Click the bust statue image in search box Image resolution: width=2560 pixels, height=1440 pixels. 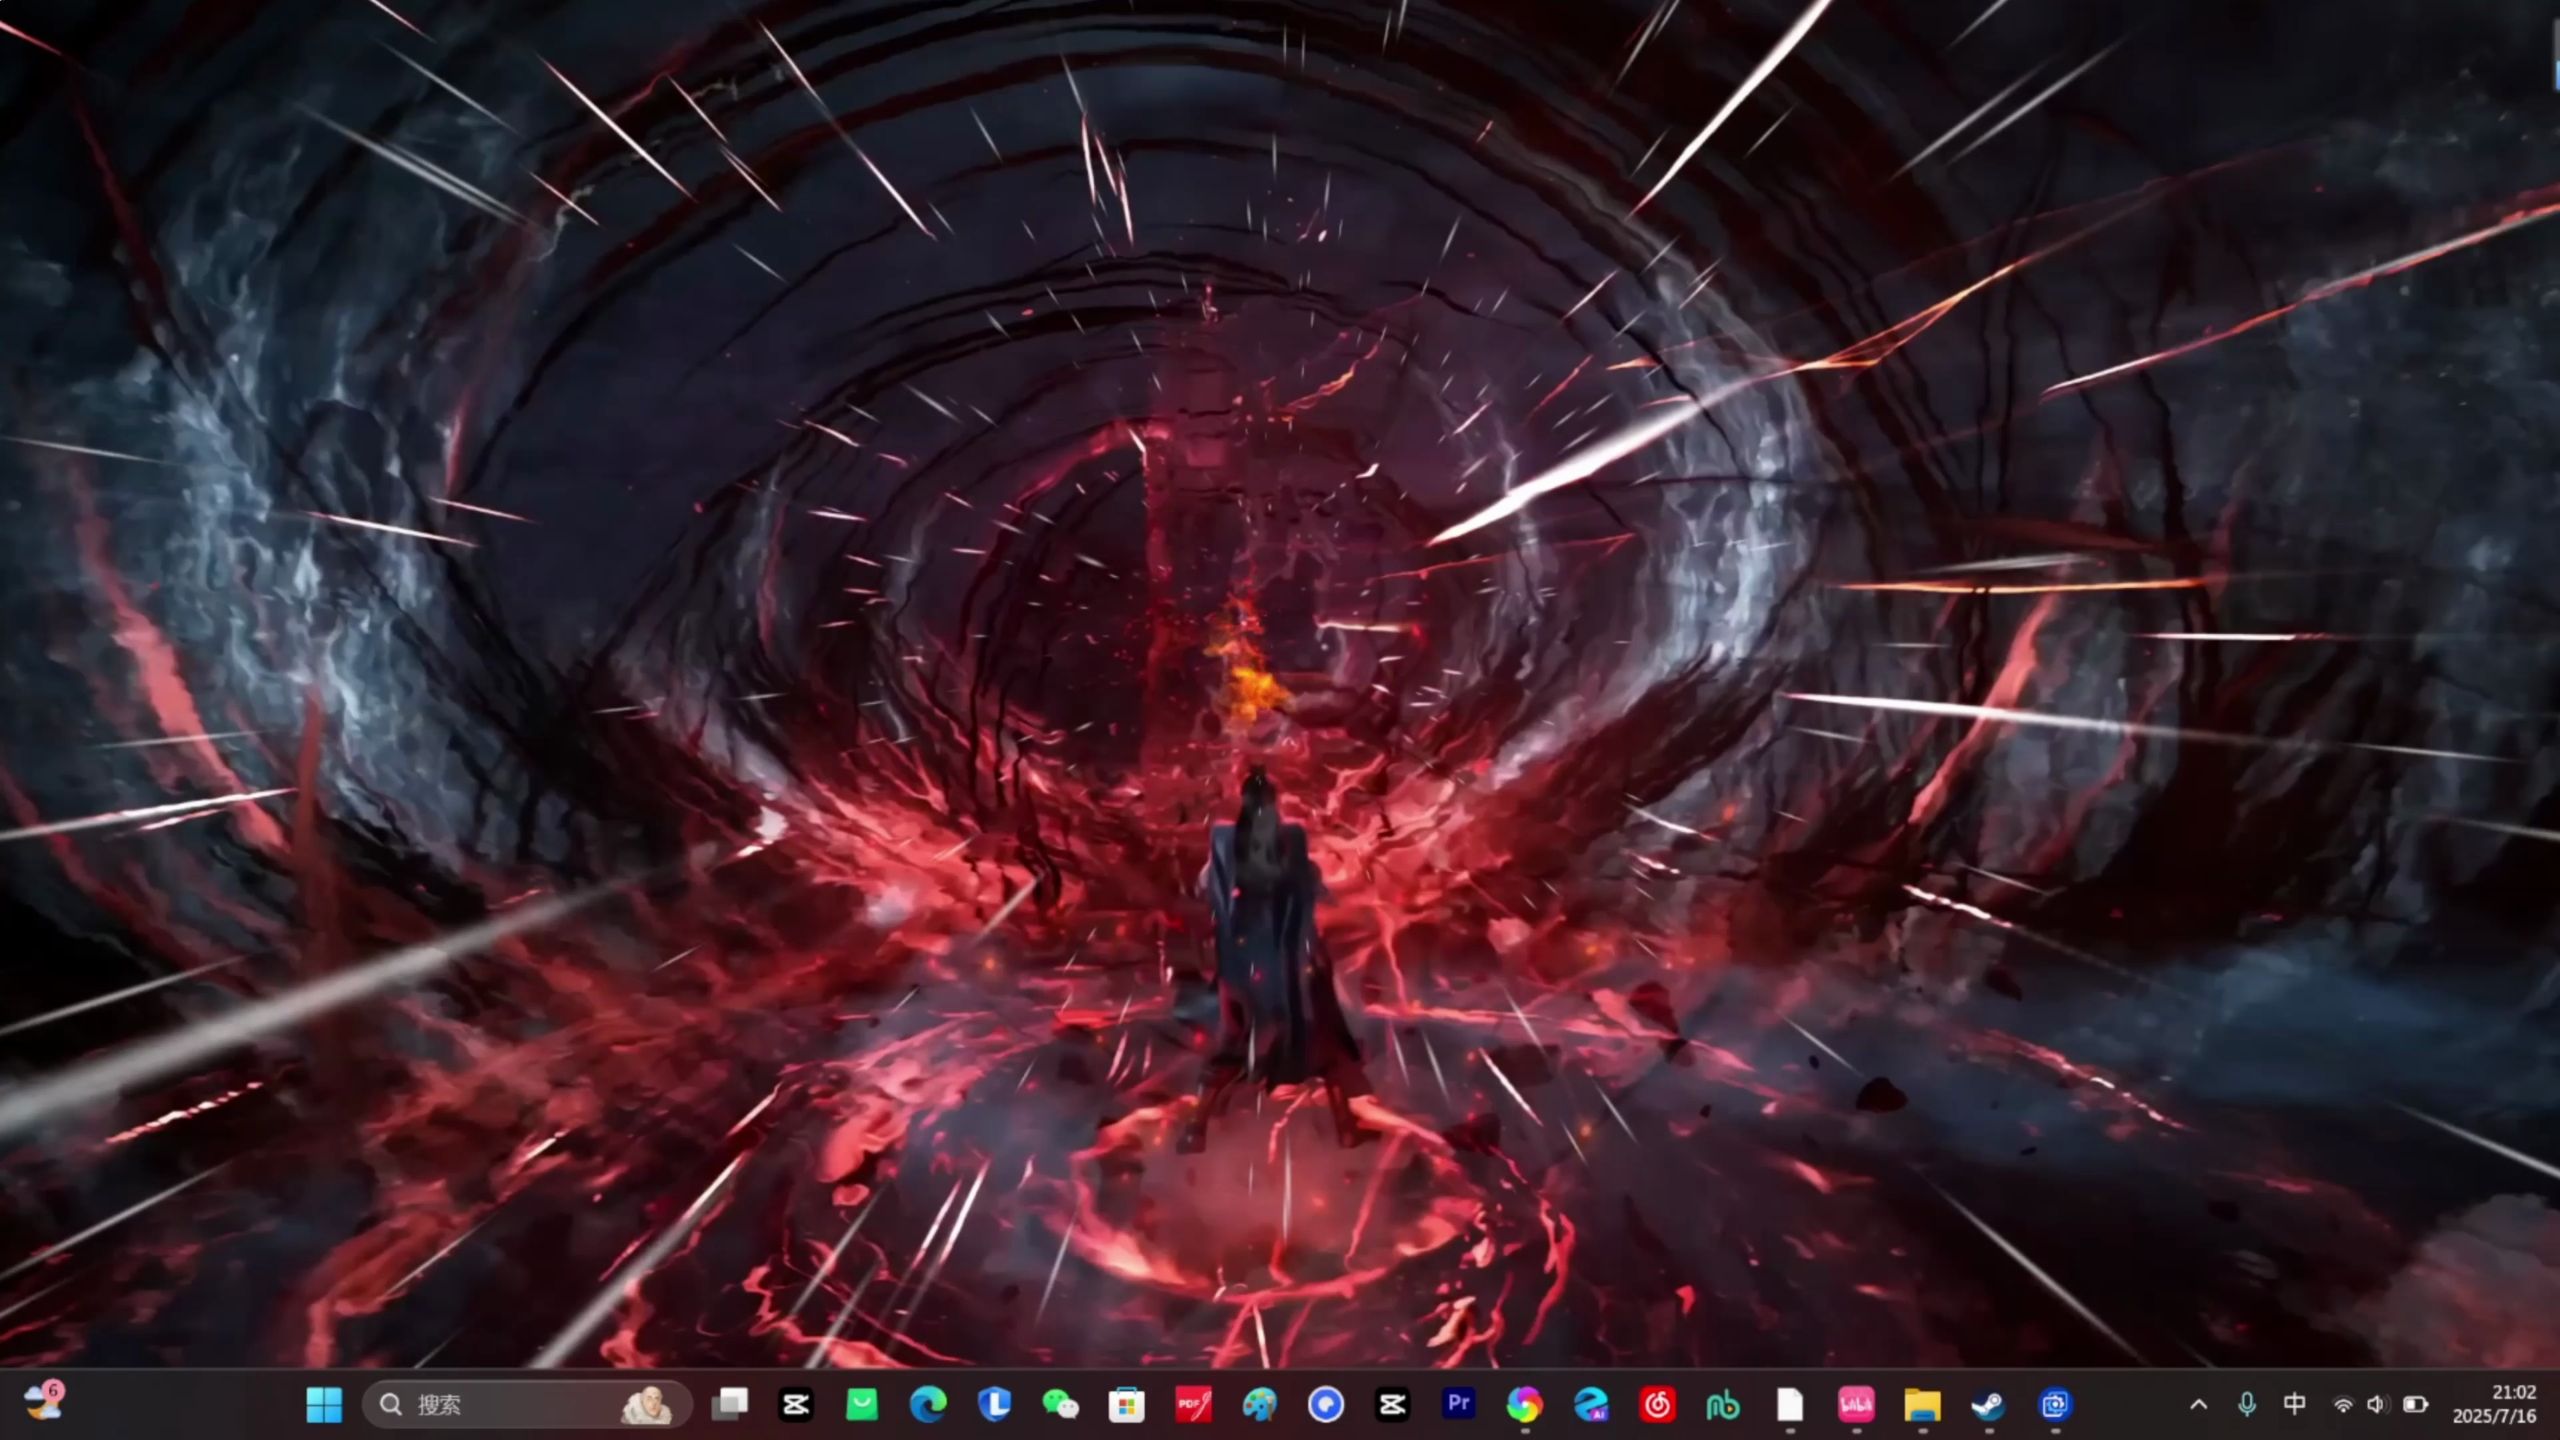[x=646, y=1405]
